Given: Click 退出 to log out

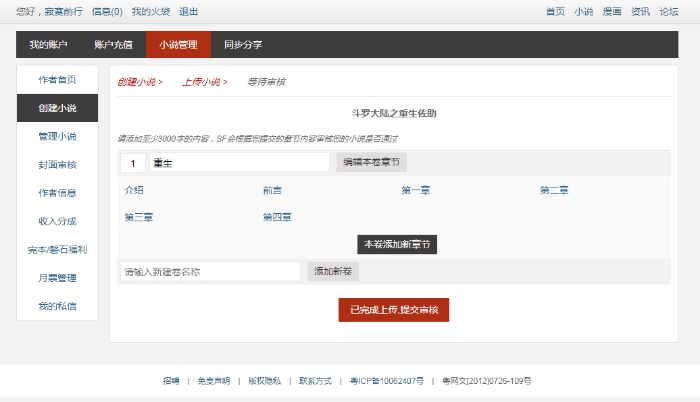Looking at the screenshot, I should click(x=188, y=11).
